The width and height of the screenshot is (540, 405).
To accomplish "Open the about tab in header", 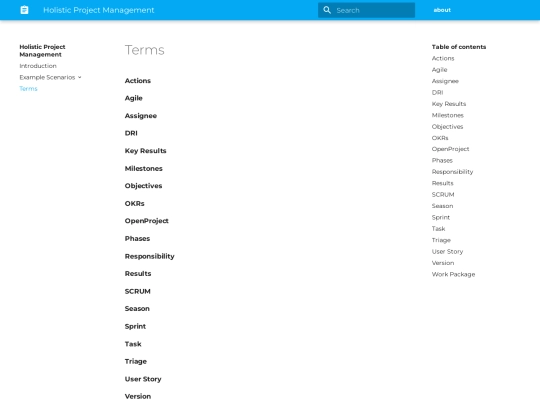I will coord(442,10).
